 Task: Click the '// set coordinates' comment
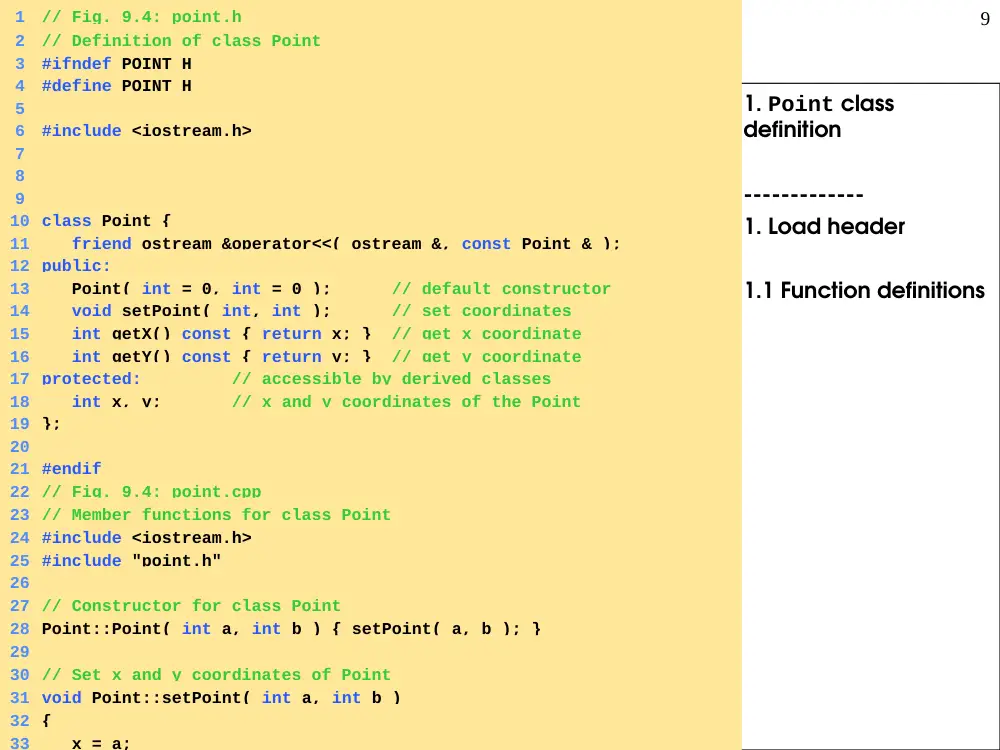[482, 311]
